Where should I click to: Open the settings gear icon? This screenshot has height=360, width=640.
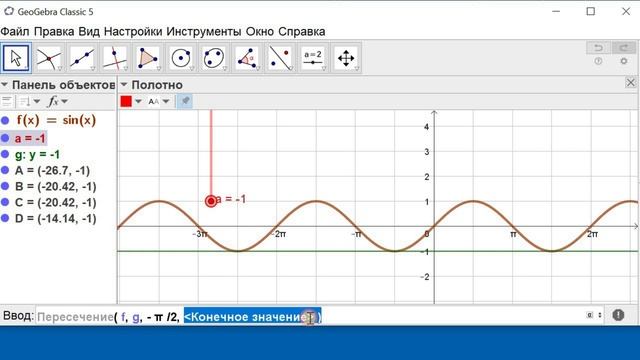(624, 61)
